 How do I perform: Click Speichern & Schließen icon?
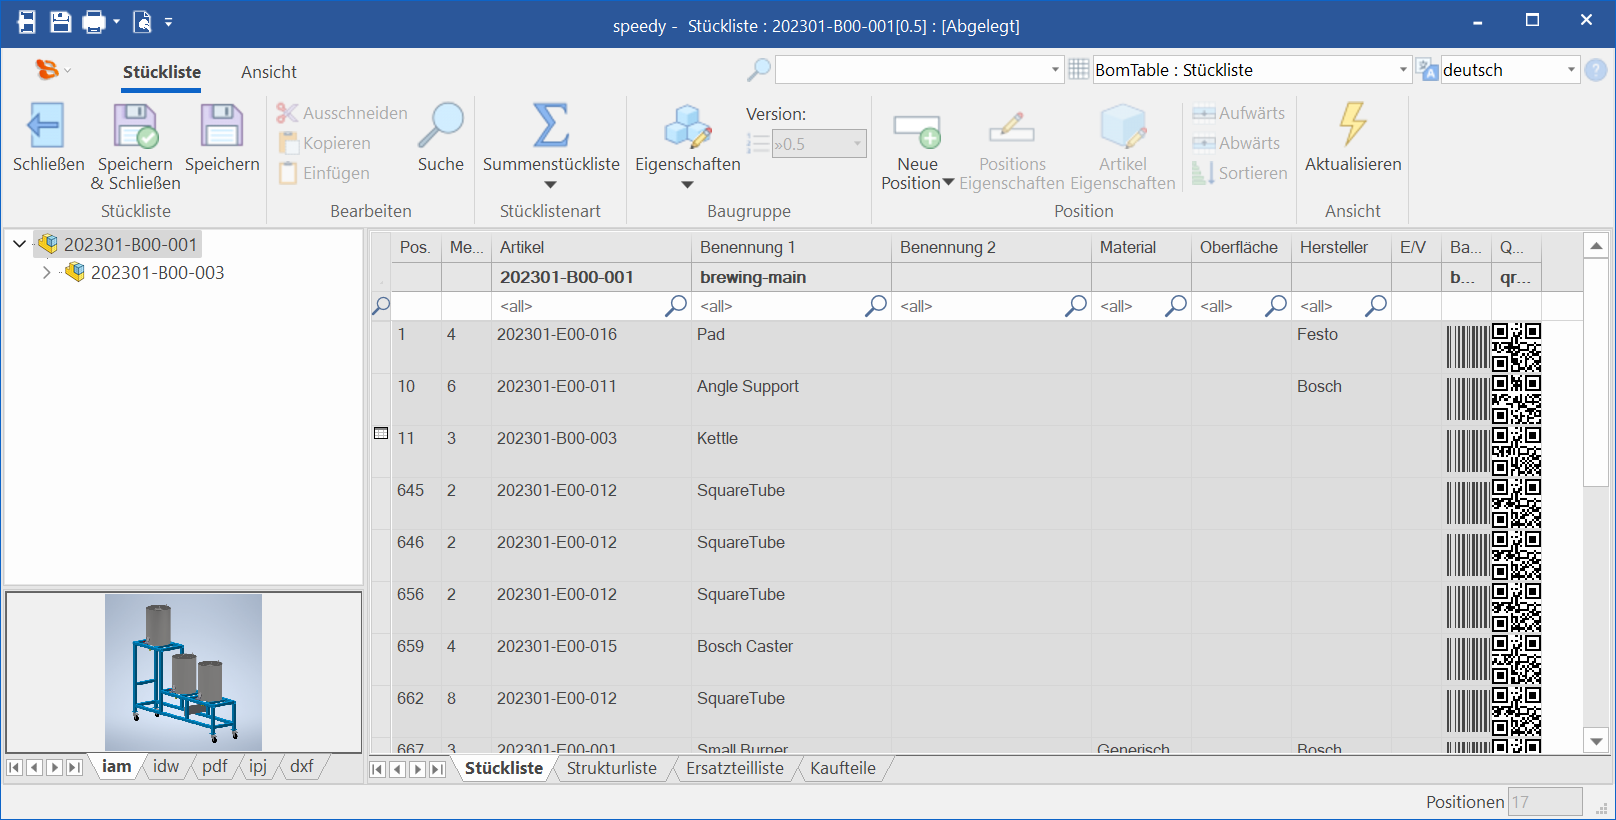(x=135, y=126)
